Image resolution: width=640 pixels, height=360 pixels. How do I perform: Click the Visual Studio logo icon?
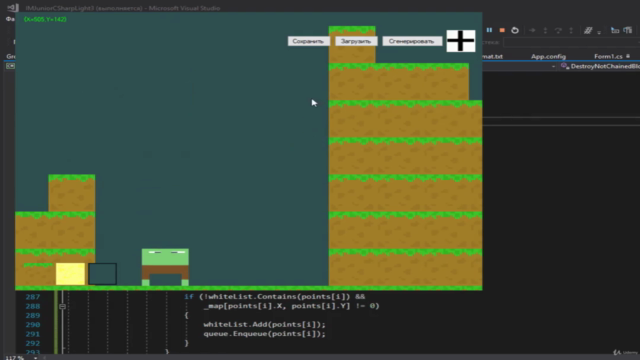[13, 8]
